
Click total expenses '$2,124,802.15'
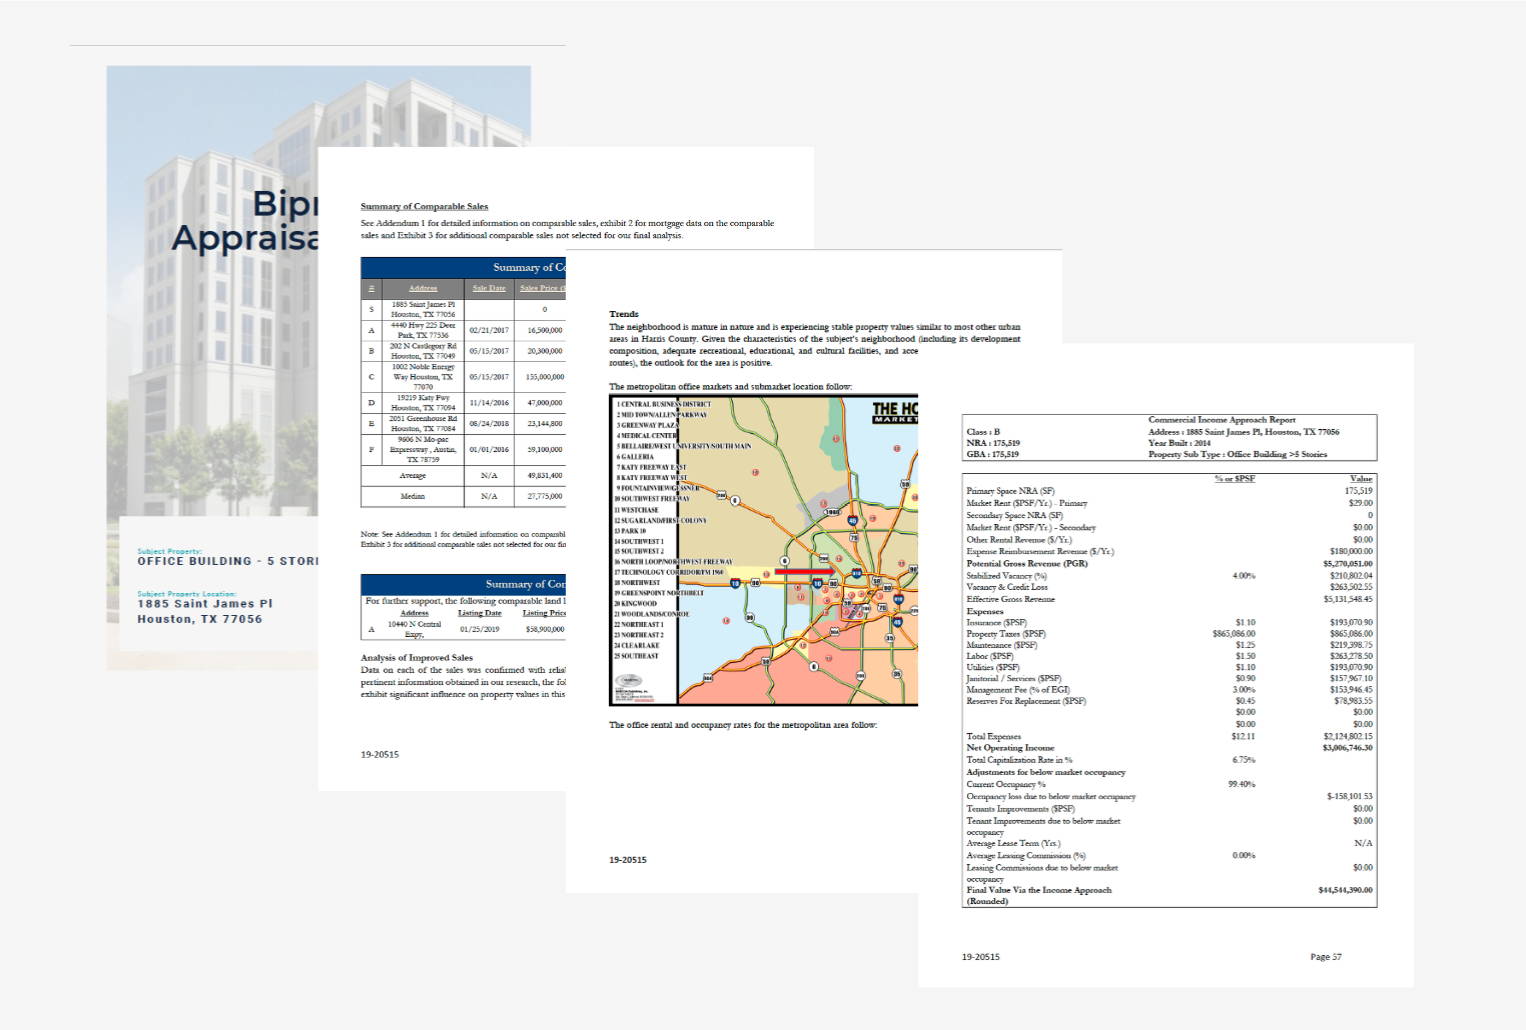pos(1348,737)
